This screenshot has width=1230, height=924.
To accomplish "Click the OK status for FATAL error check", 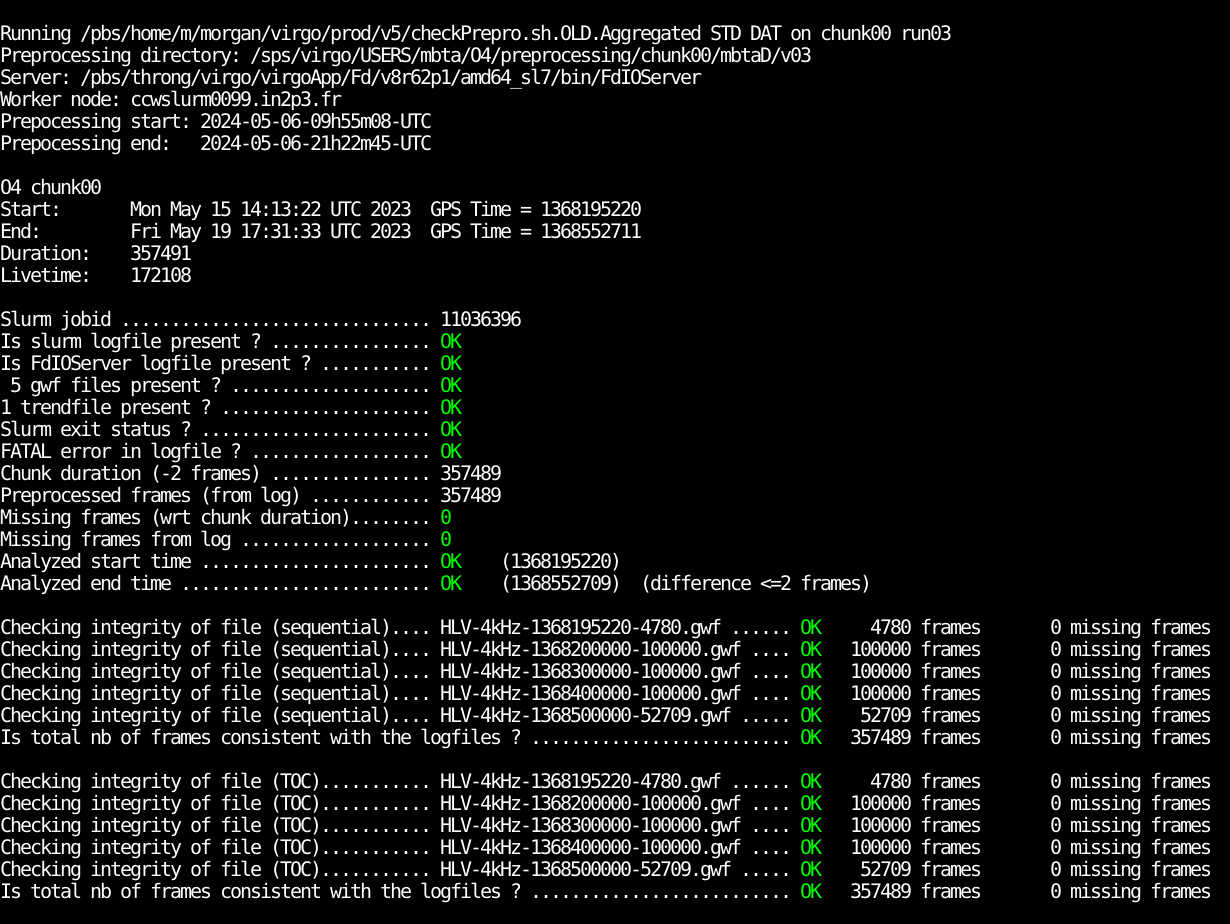I will (x=451, y=452).
